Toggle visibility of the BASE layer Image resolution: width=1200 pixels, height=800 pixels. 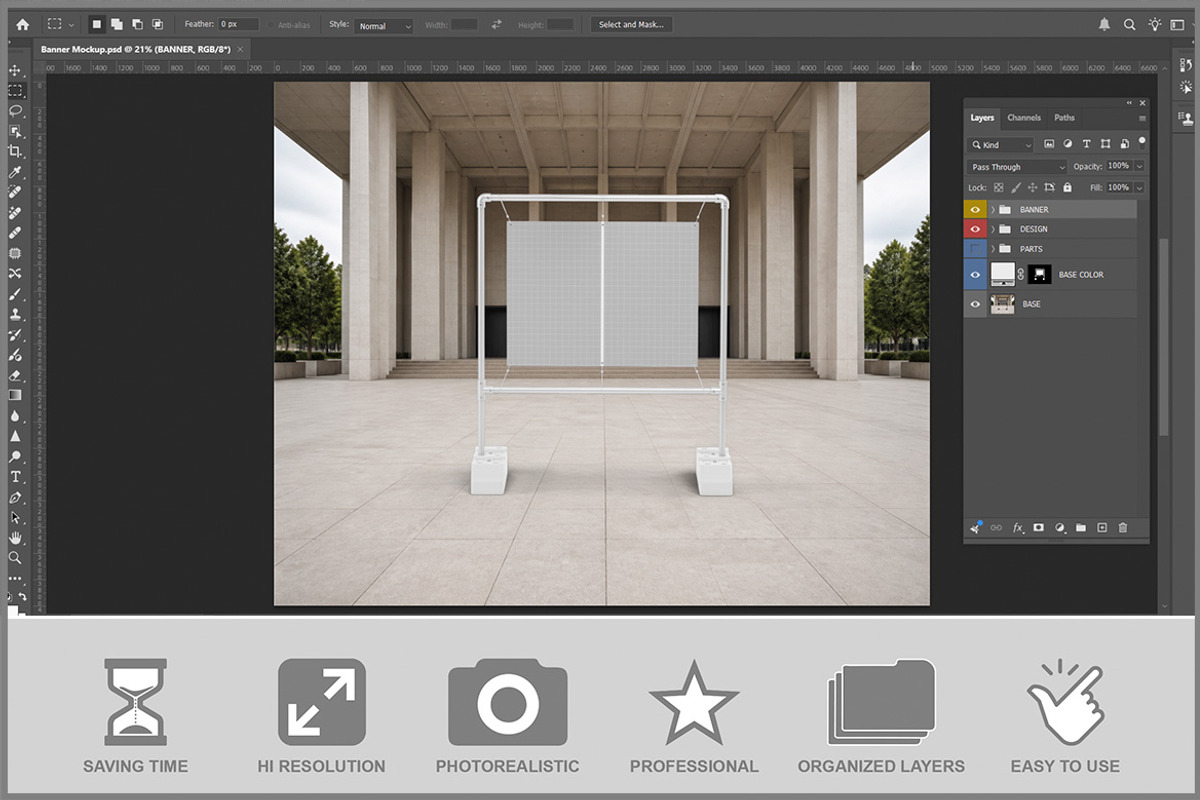[976, 304]
